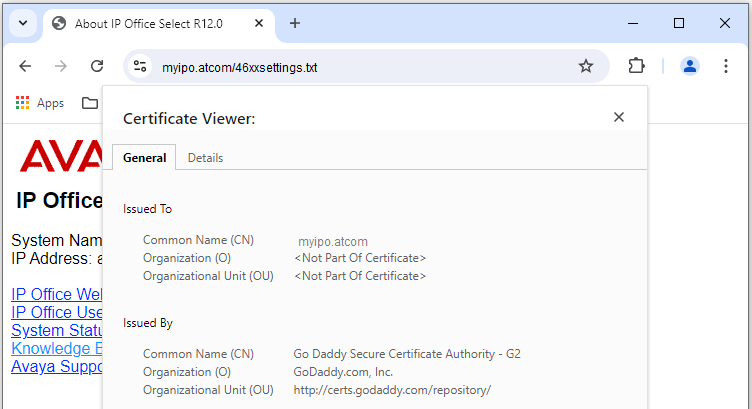
Task: Close the Chrome window
Action: 725,23
